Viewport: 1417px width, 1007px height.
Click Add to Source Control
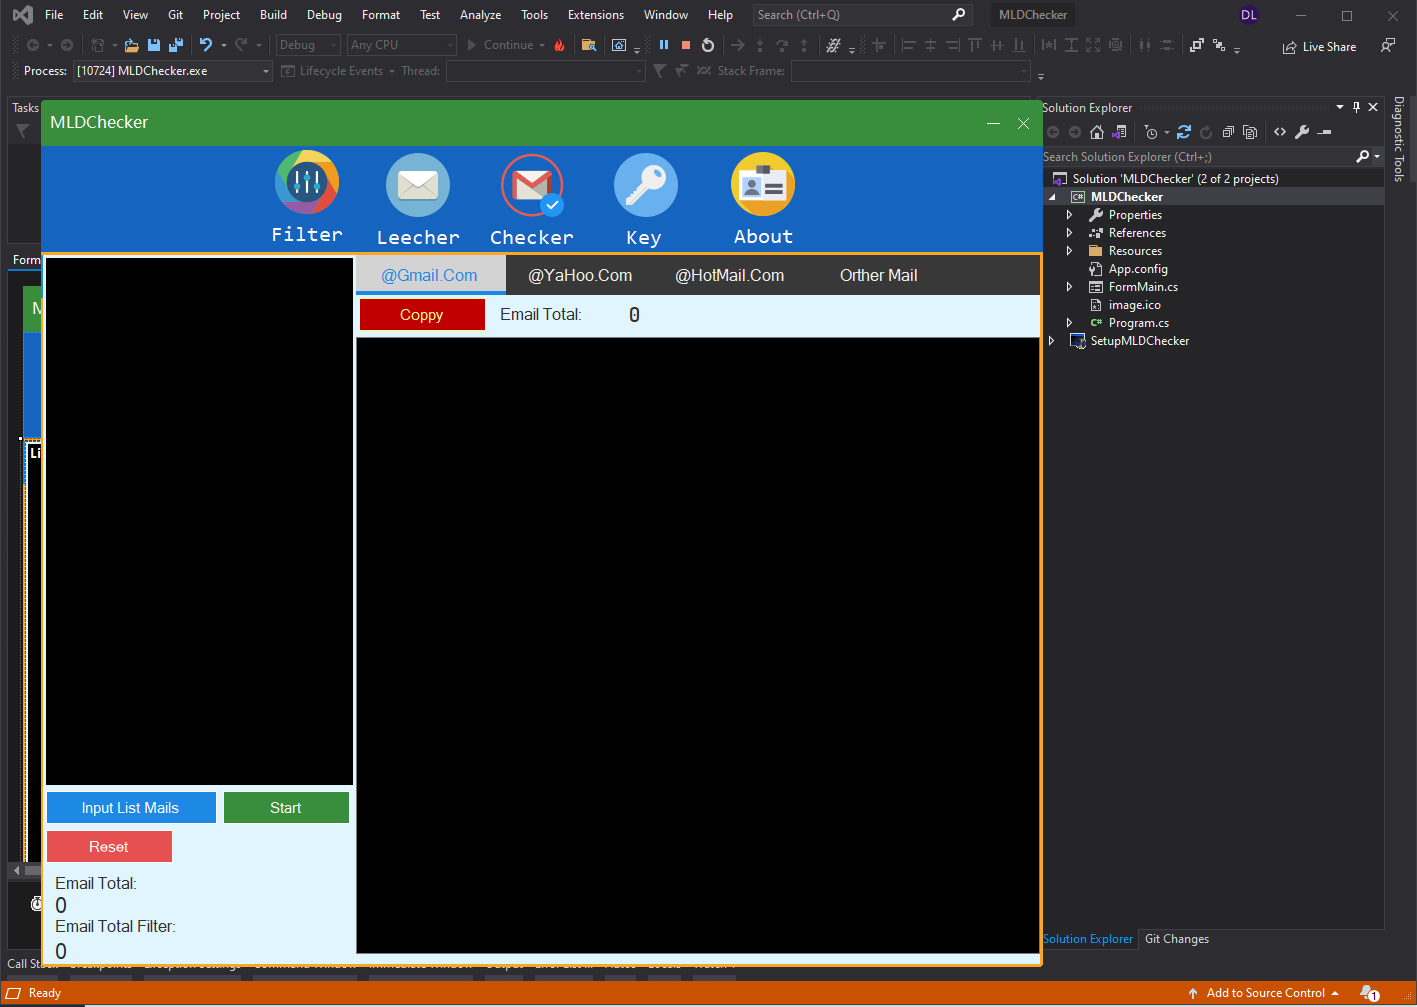coord(1264,993)
